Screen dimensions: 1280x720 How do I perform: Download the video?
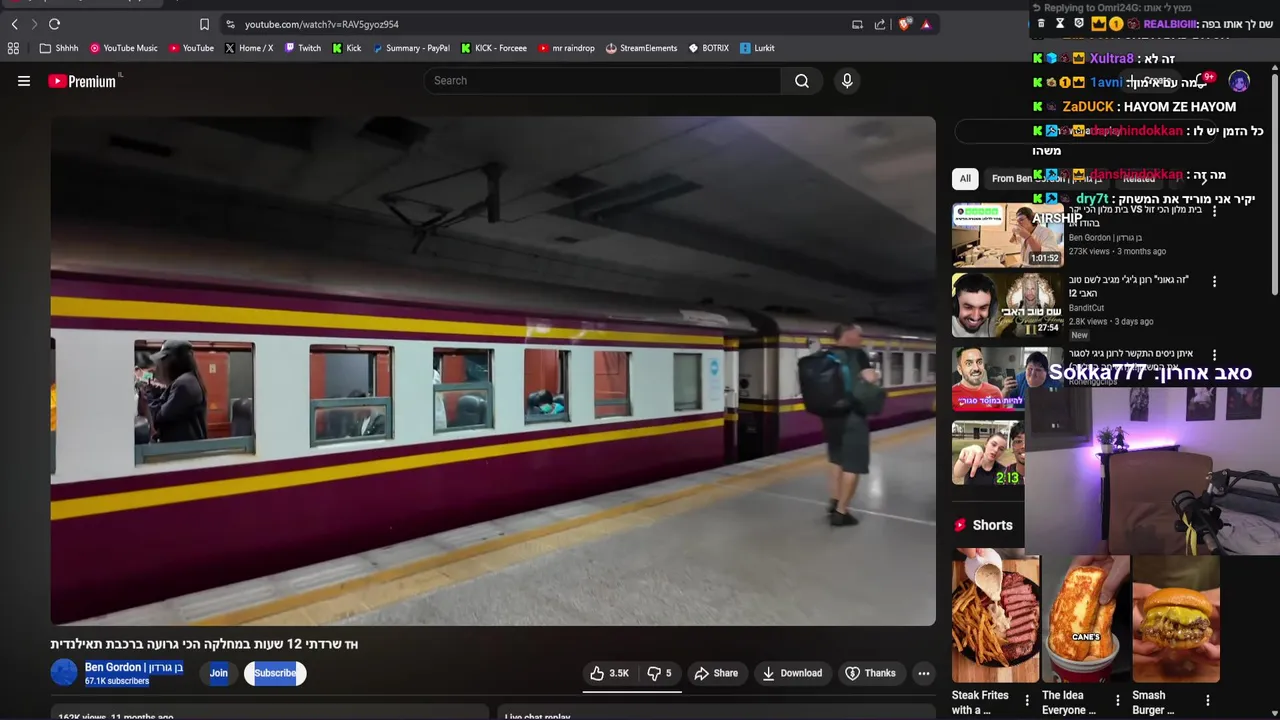(792, 673)
